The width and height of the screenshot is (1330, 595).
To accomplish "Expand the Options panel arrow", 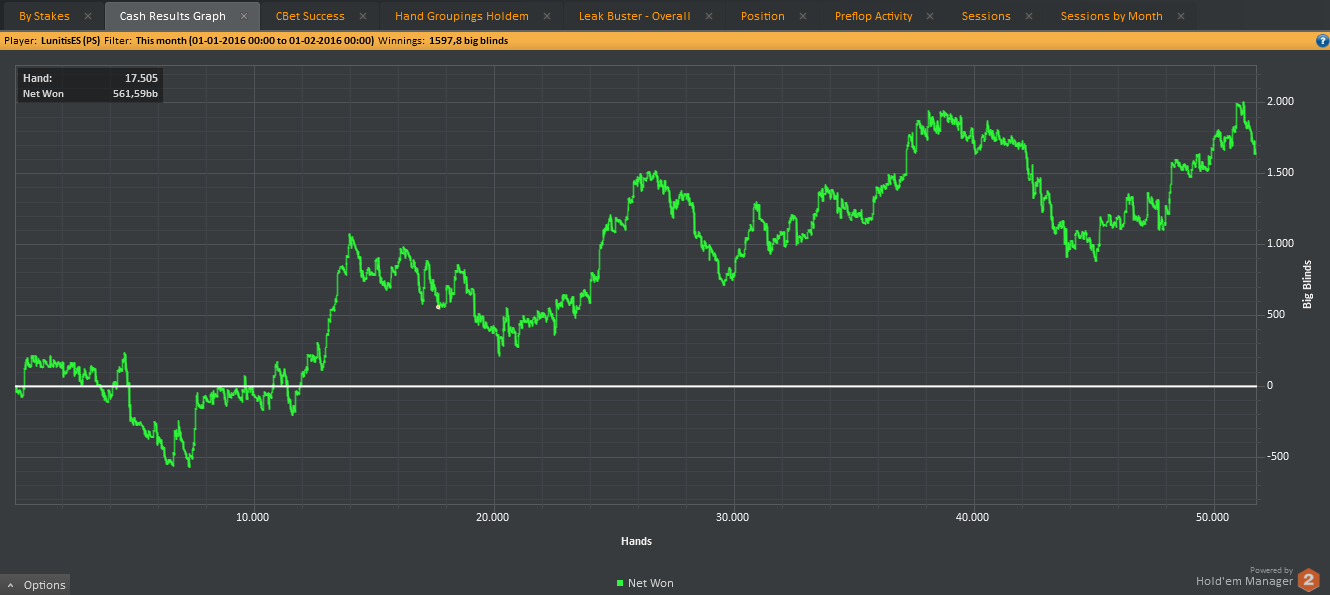I will pos(10,585).
